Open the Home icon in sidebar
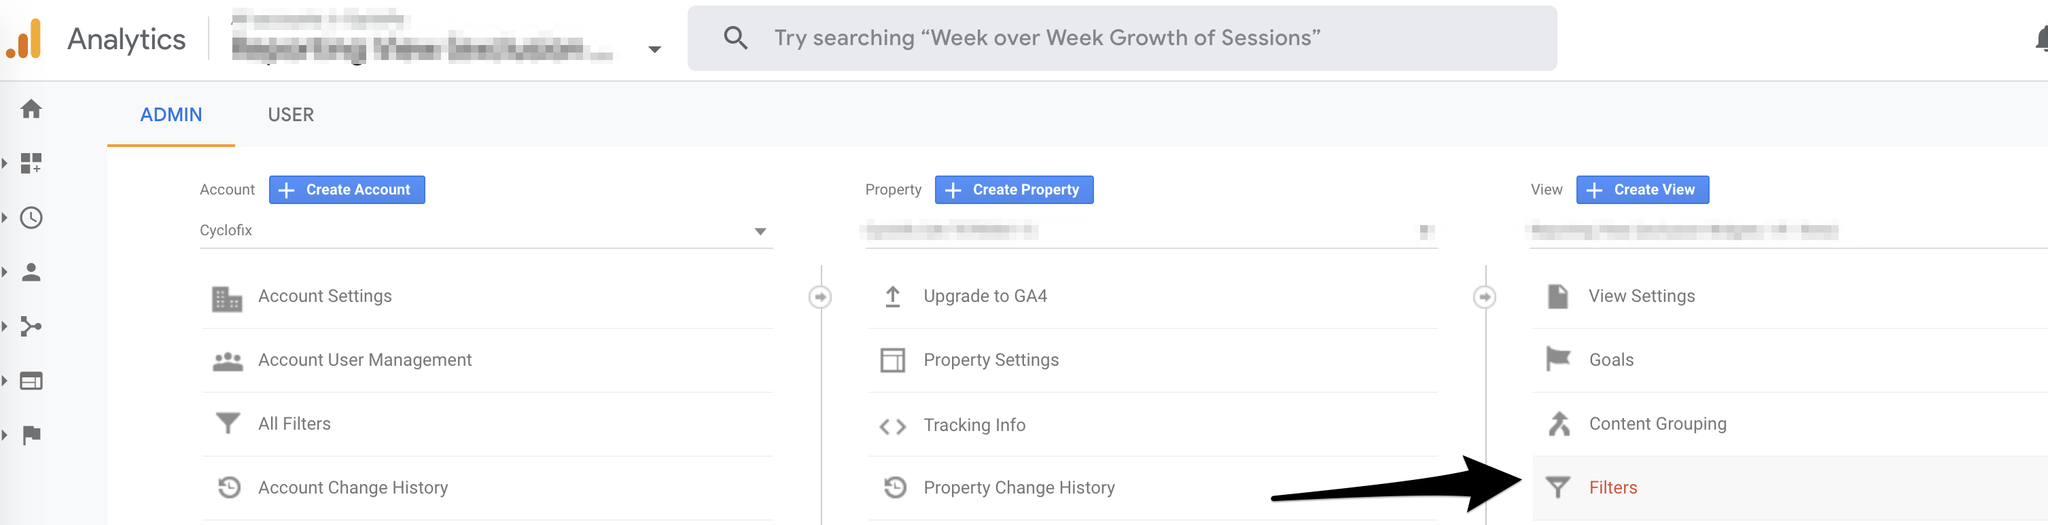 coord(31,109)
